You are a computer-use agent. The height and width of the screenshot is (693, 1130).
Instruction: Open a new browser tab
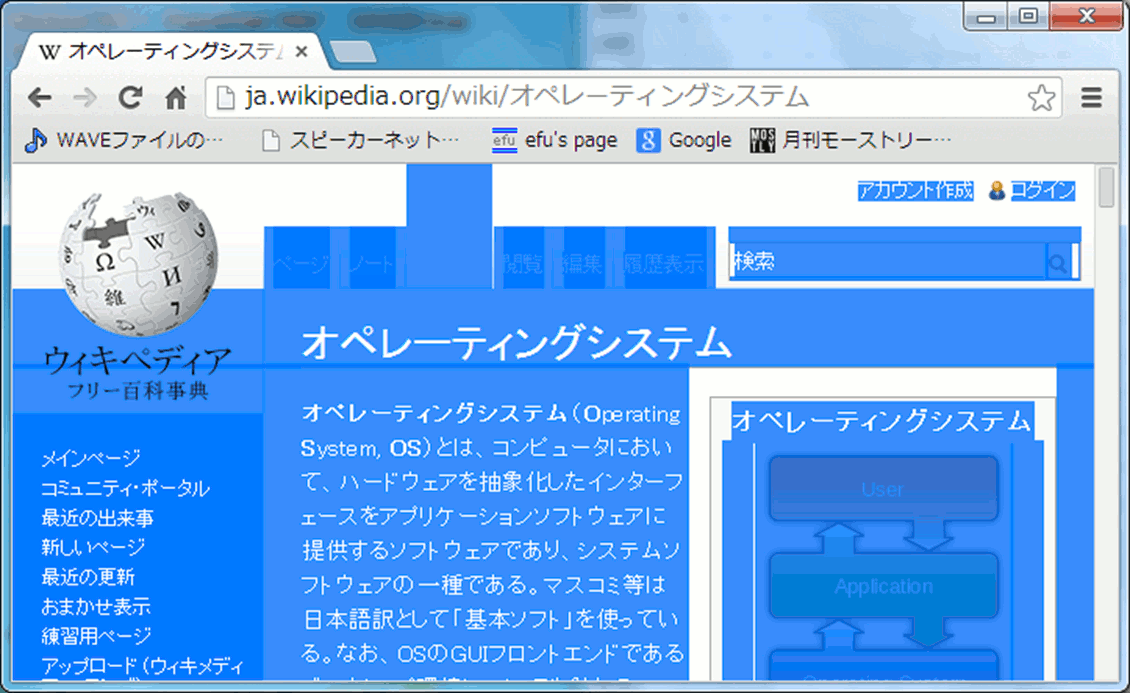[351, 52]
